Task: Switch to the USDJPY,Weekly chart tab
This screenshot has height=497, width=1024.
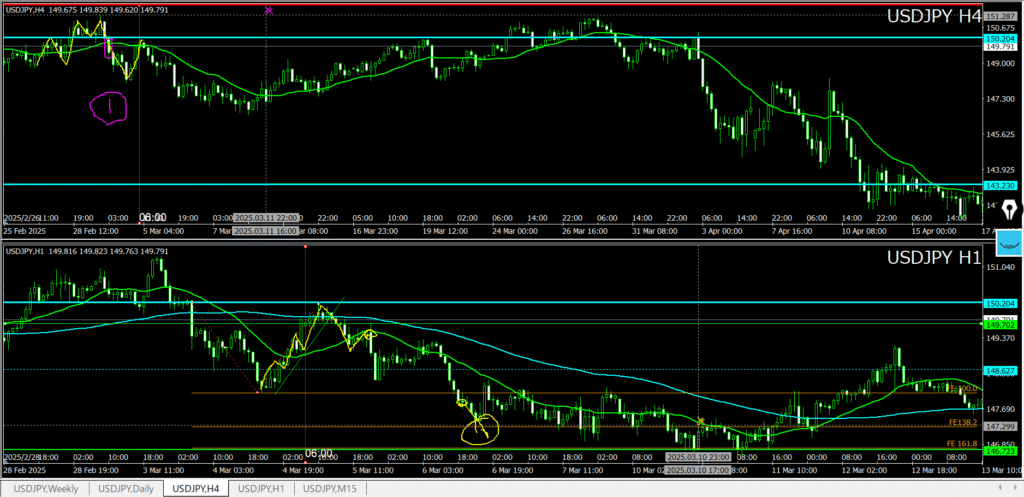Action: click(45, 488)
